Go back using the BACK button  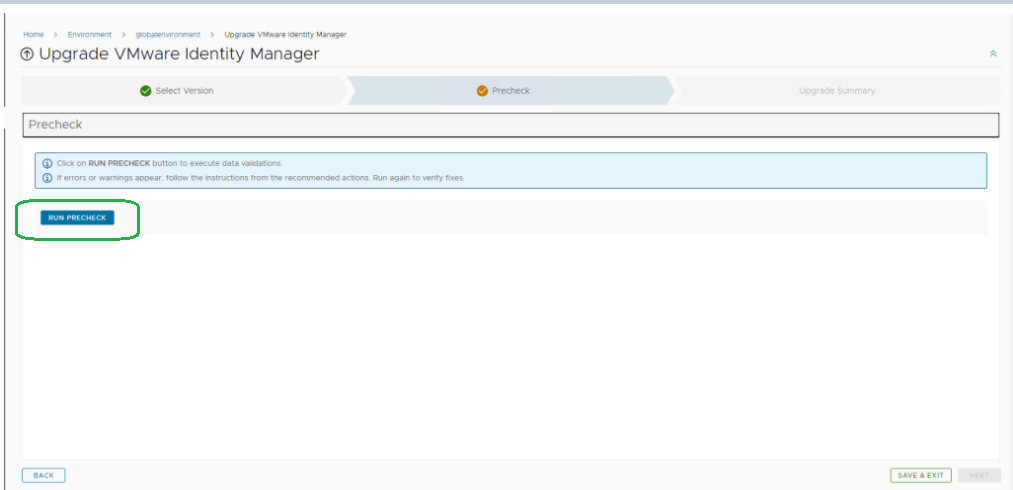(44, 475)
